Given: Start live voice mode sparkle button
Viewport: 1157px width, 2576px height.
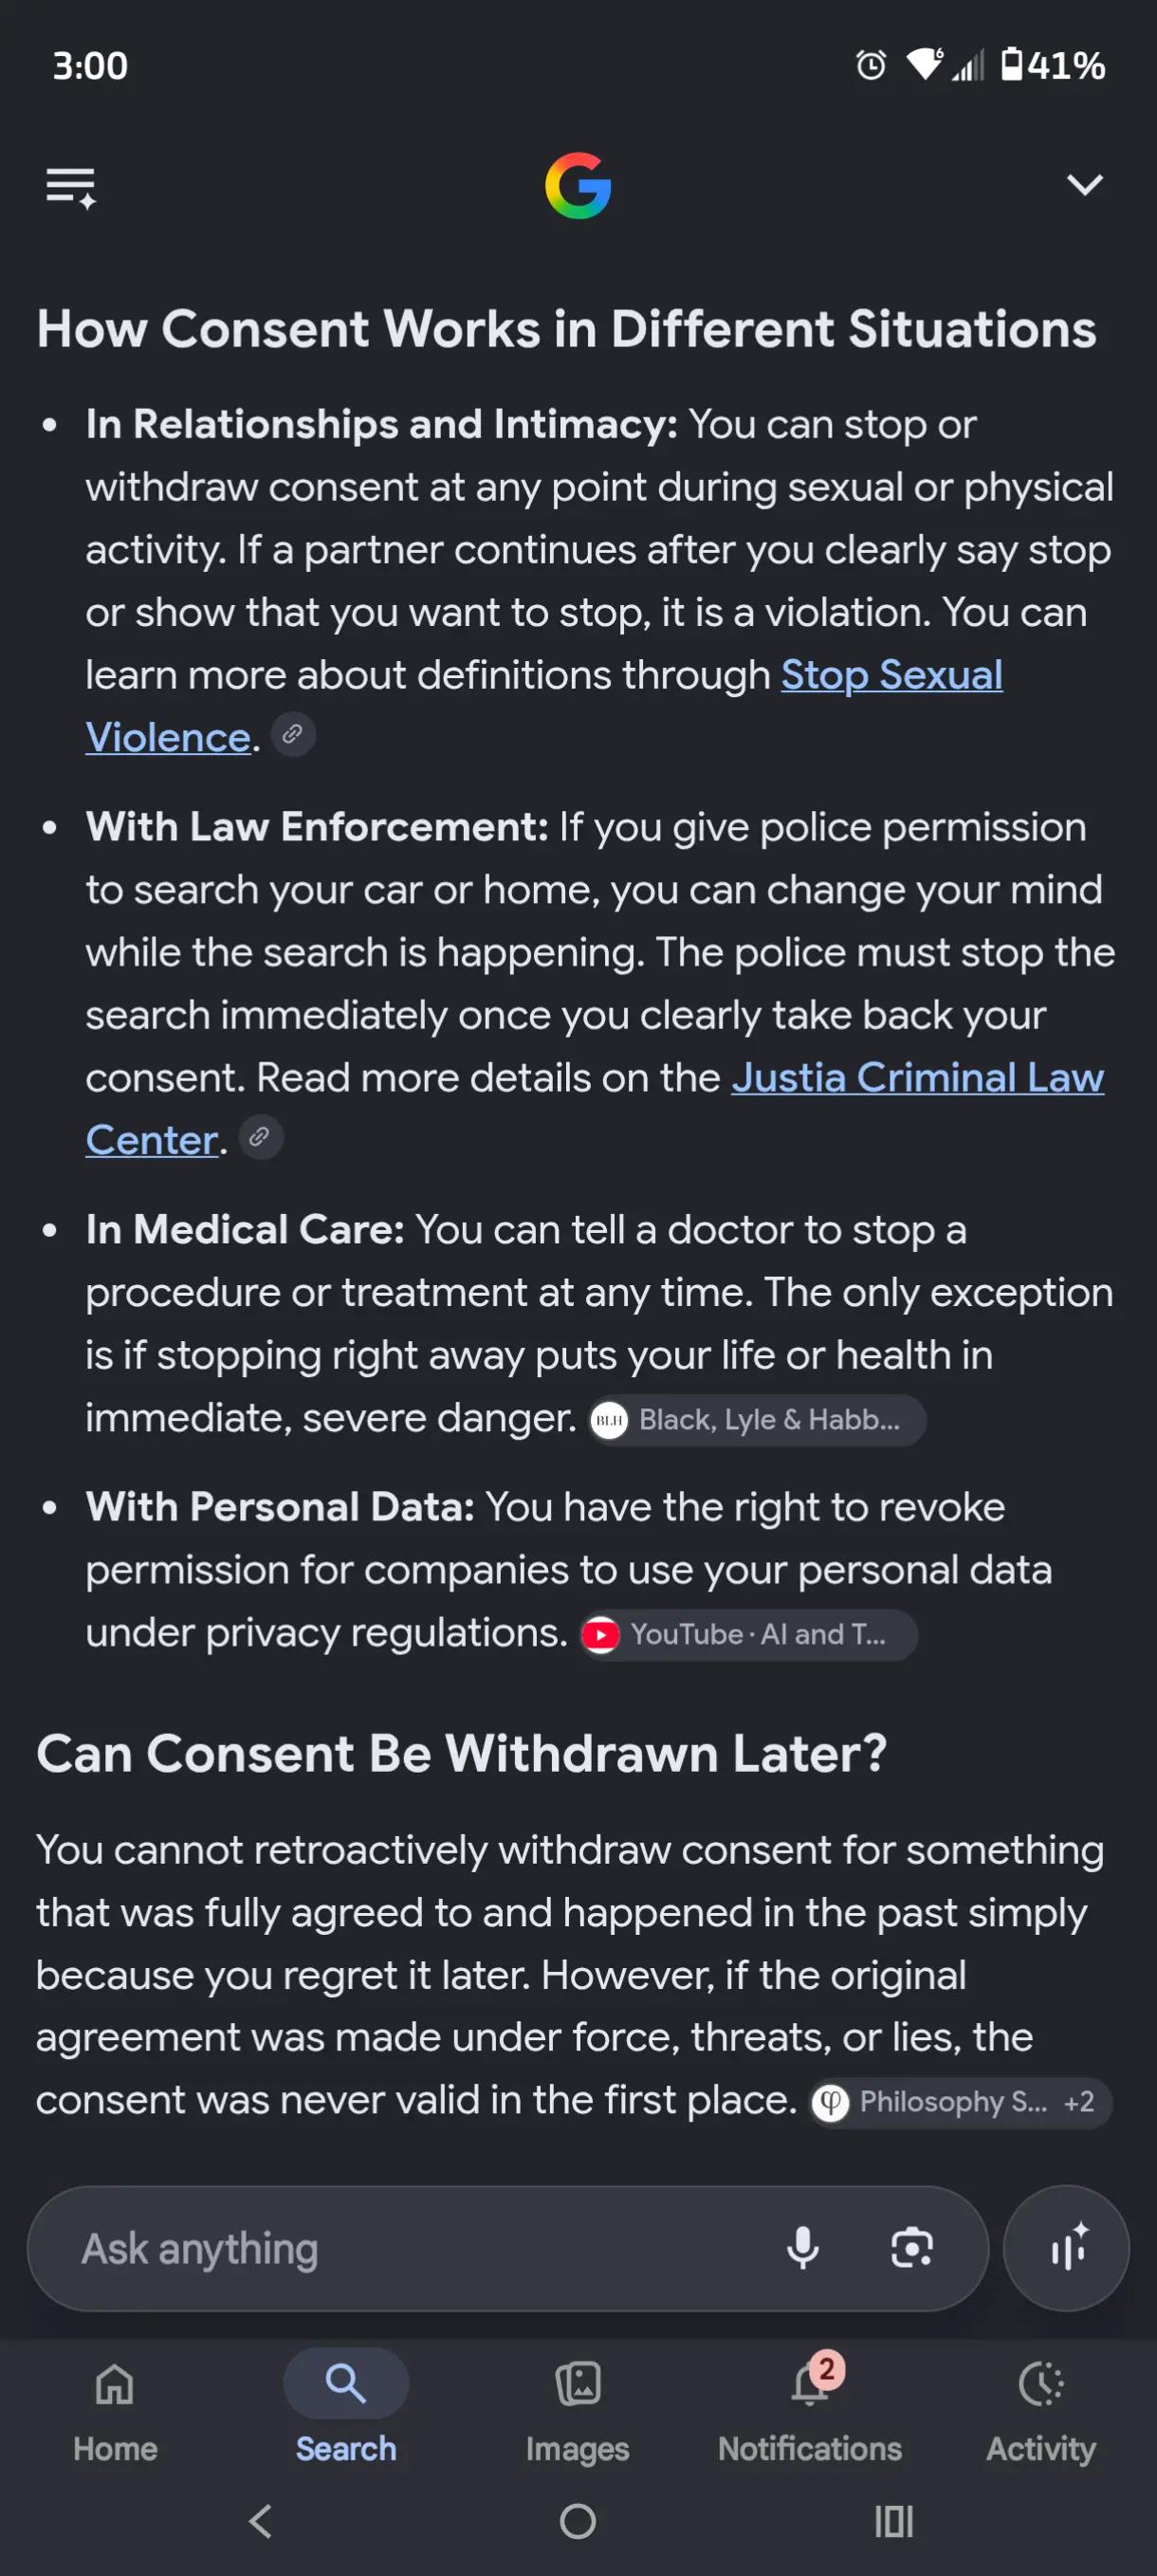Looking at the screenshot, I should 1066,2248.
